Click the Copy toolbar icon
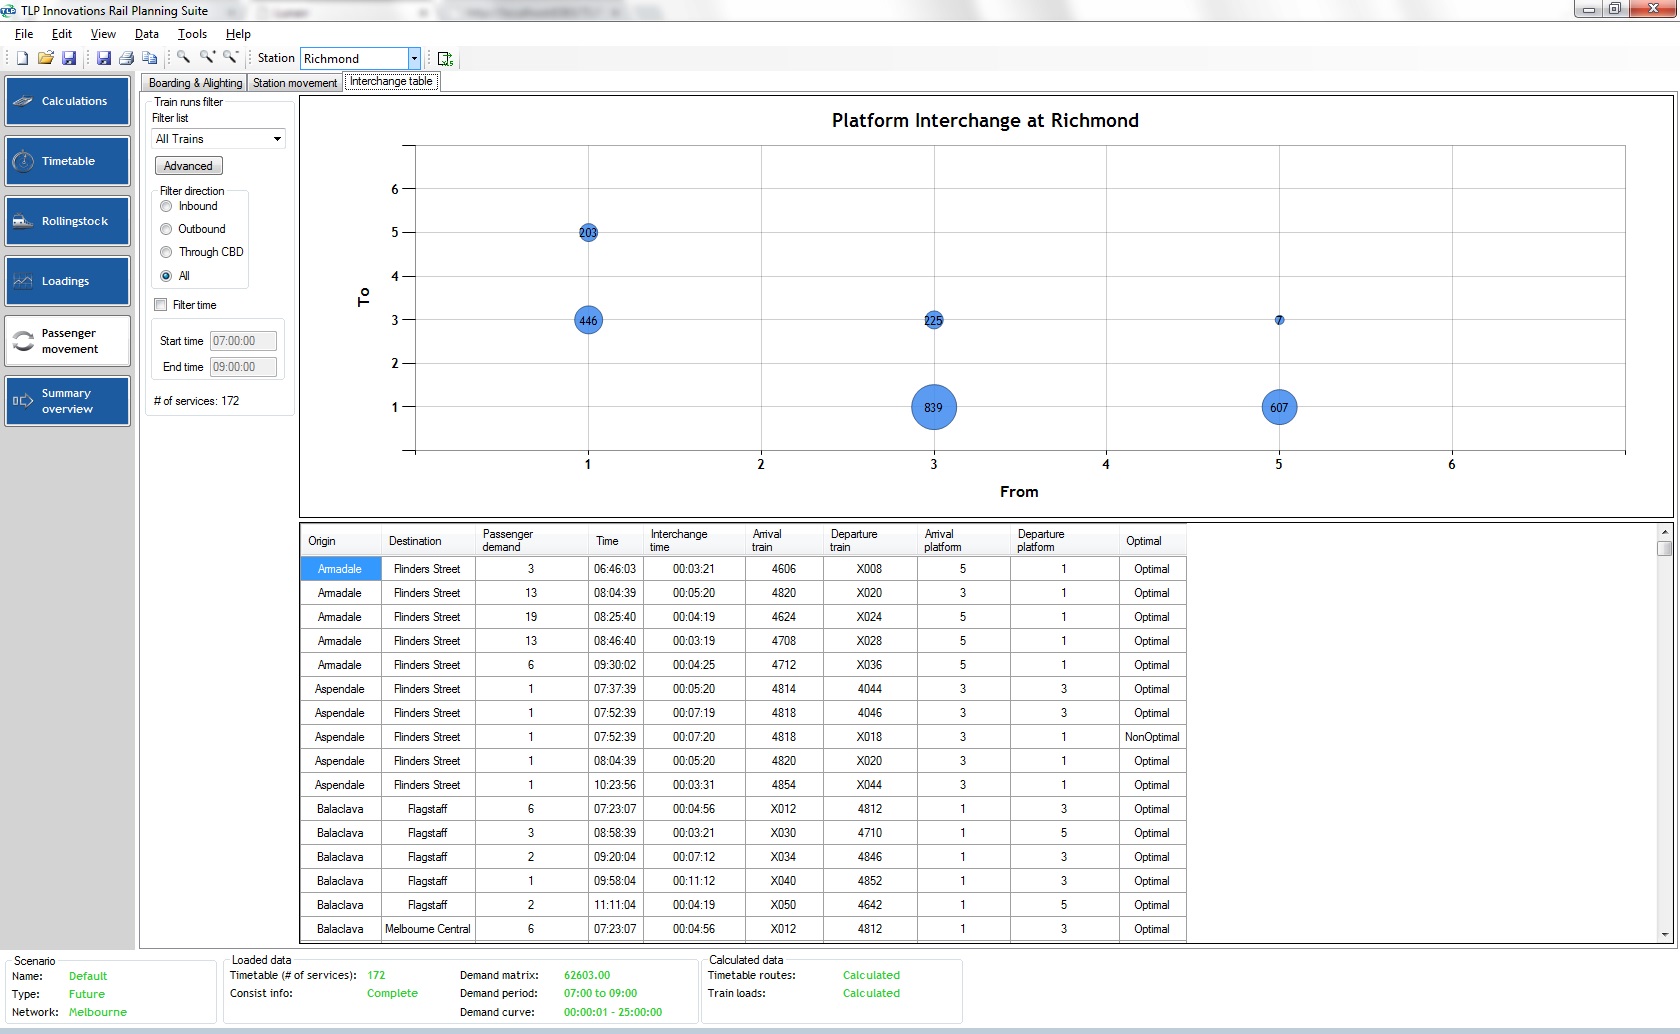 (150, 58)
